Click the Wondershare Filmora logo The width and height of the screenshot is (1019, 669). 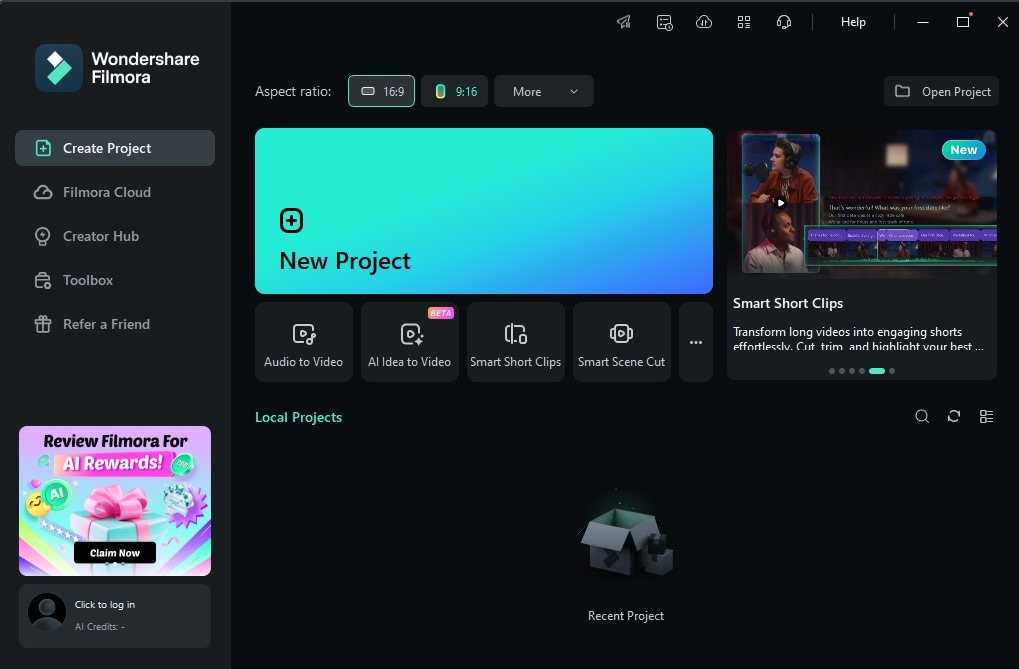[x=117, y=68]
